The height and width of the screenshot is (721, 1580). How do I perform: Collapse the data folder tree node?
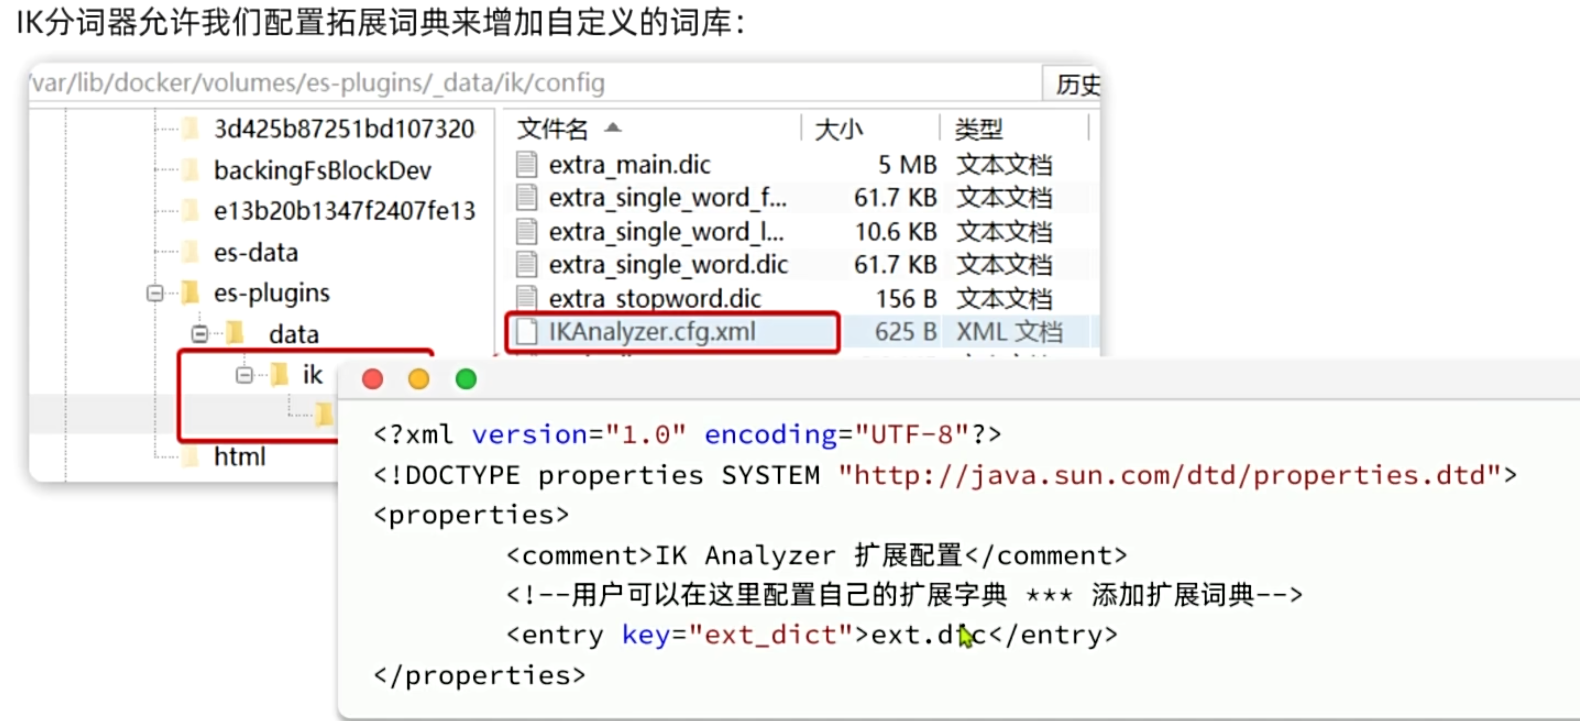pos(200,334)
